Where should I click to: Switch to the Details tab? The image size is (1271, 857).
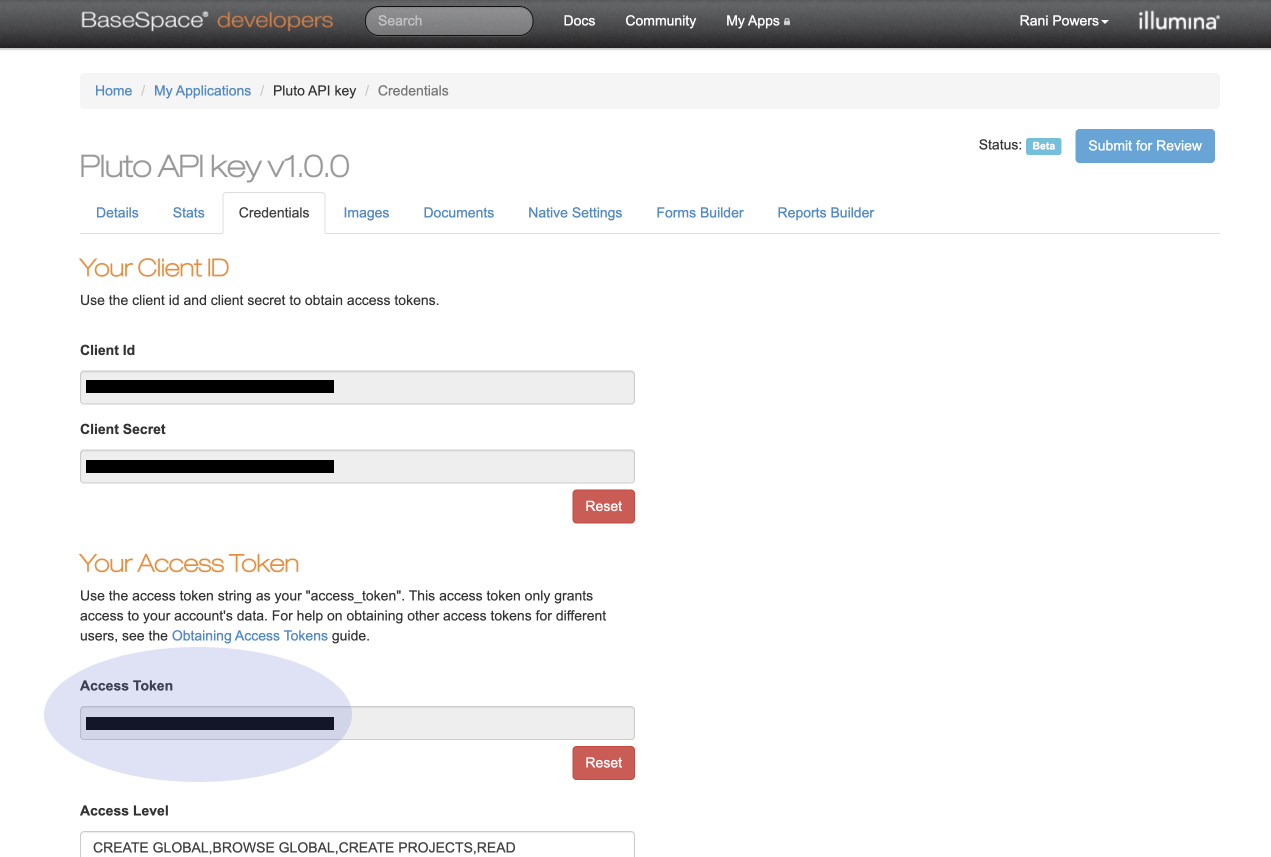(x=117, y=213)
